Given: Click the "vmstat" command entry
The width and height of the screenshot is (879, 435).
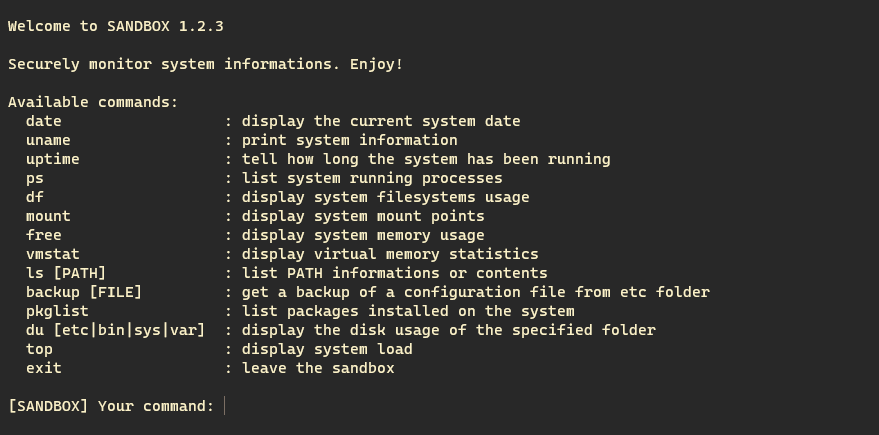Looking at the screenshot, I should [53, 254].
